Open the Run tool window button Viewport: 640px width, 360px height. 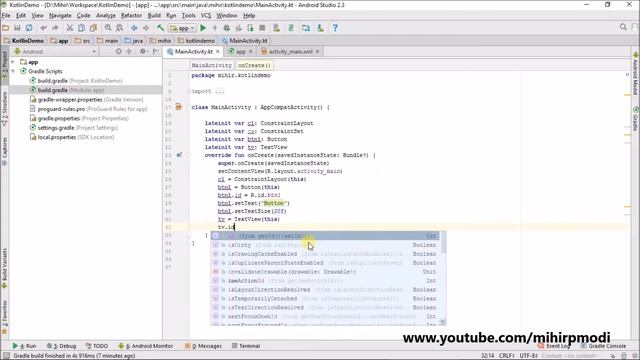24,346
